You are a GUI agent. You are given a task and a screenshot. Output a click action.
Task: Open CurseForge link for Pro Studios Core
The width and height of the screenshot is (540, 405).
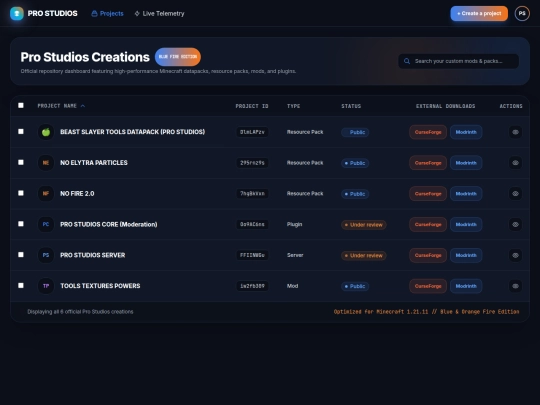click(x=428, y=225)
